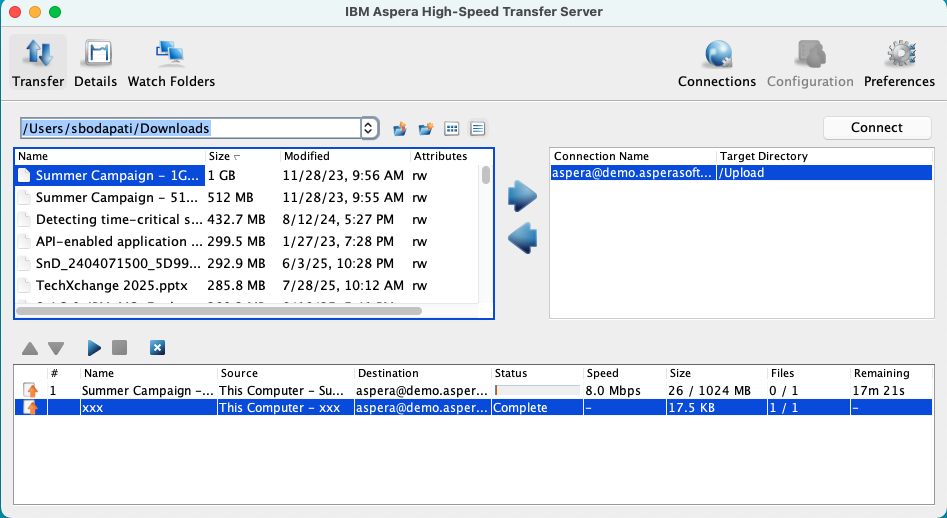
Task: Click the file icon of TechXchange 2025.pptx
Action: (24, 285)
